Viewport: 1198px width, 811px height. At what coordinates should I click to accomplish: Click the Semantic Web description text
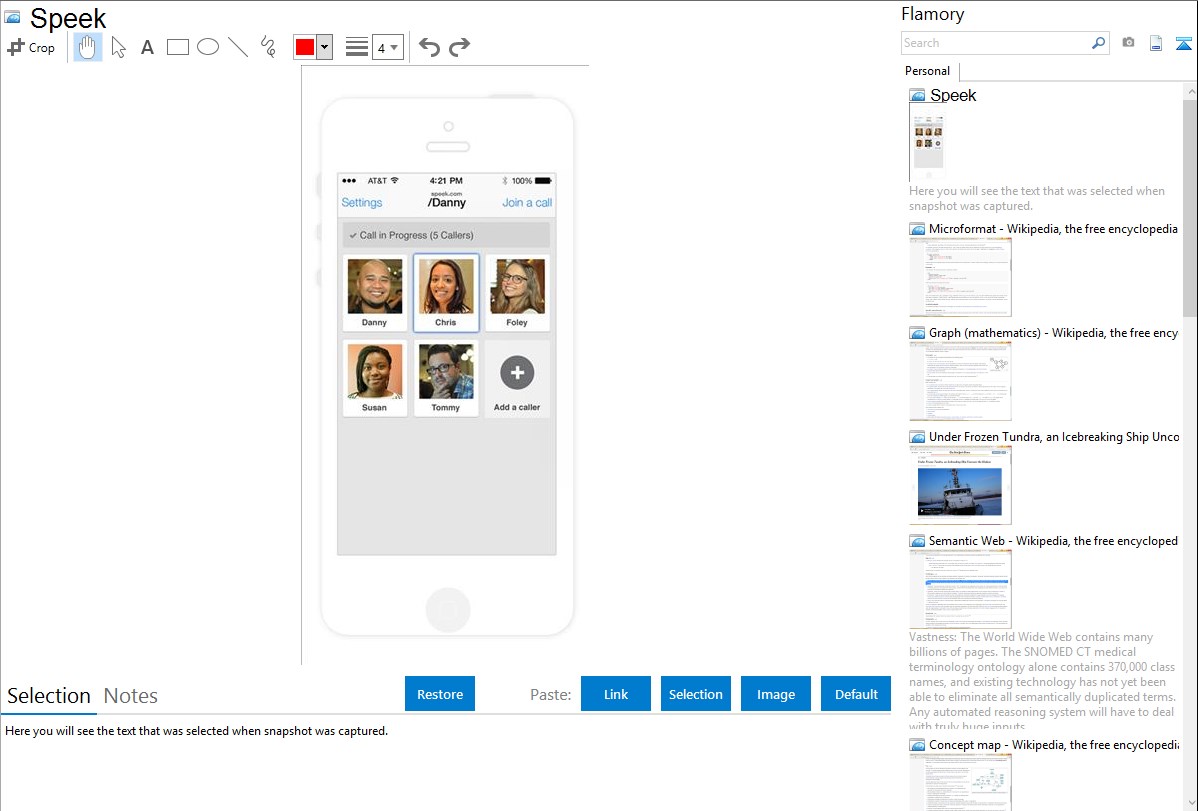pos(1043,680)
